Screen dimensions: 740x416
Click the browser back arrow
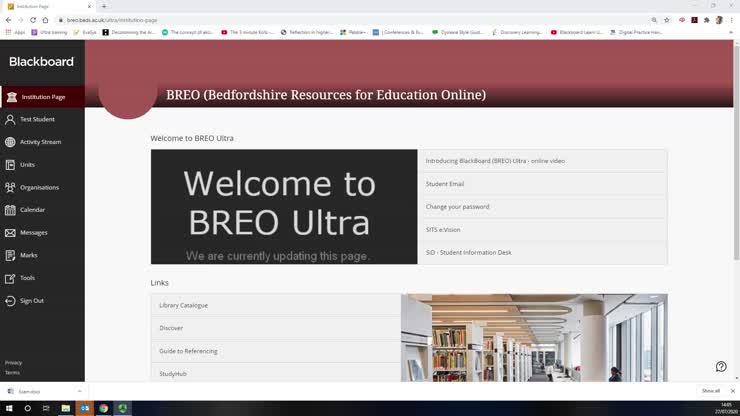[8, 20]
